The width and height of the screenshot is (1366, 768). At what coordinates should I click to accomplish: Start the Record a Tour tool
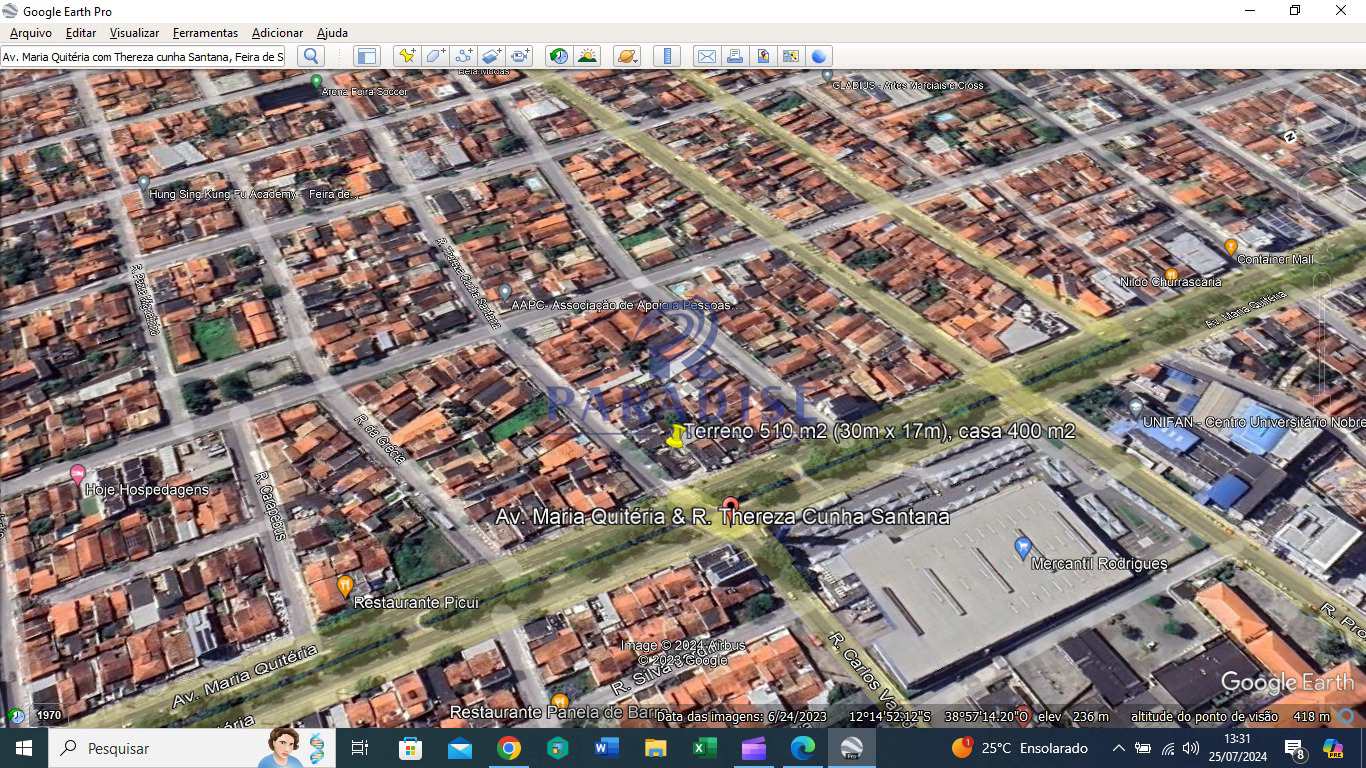coord(519,56)
